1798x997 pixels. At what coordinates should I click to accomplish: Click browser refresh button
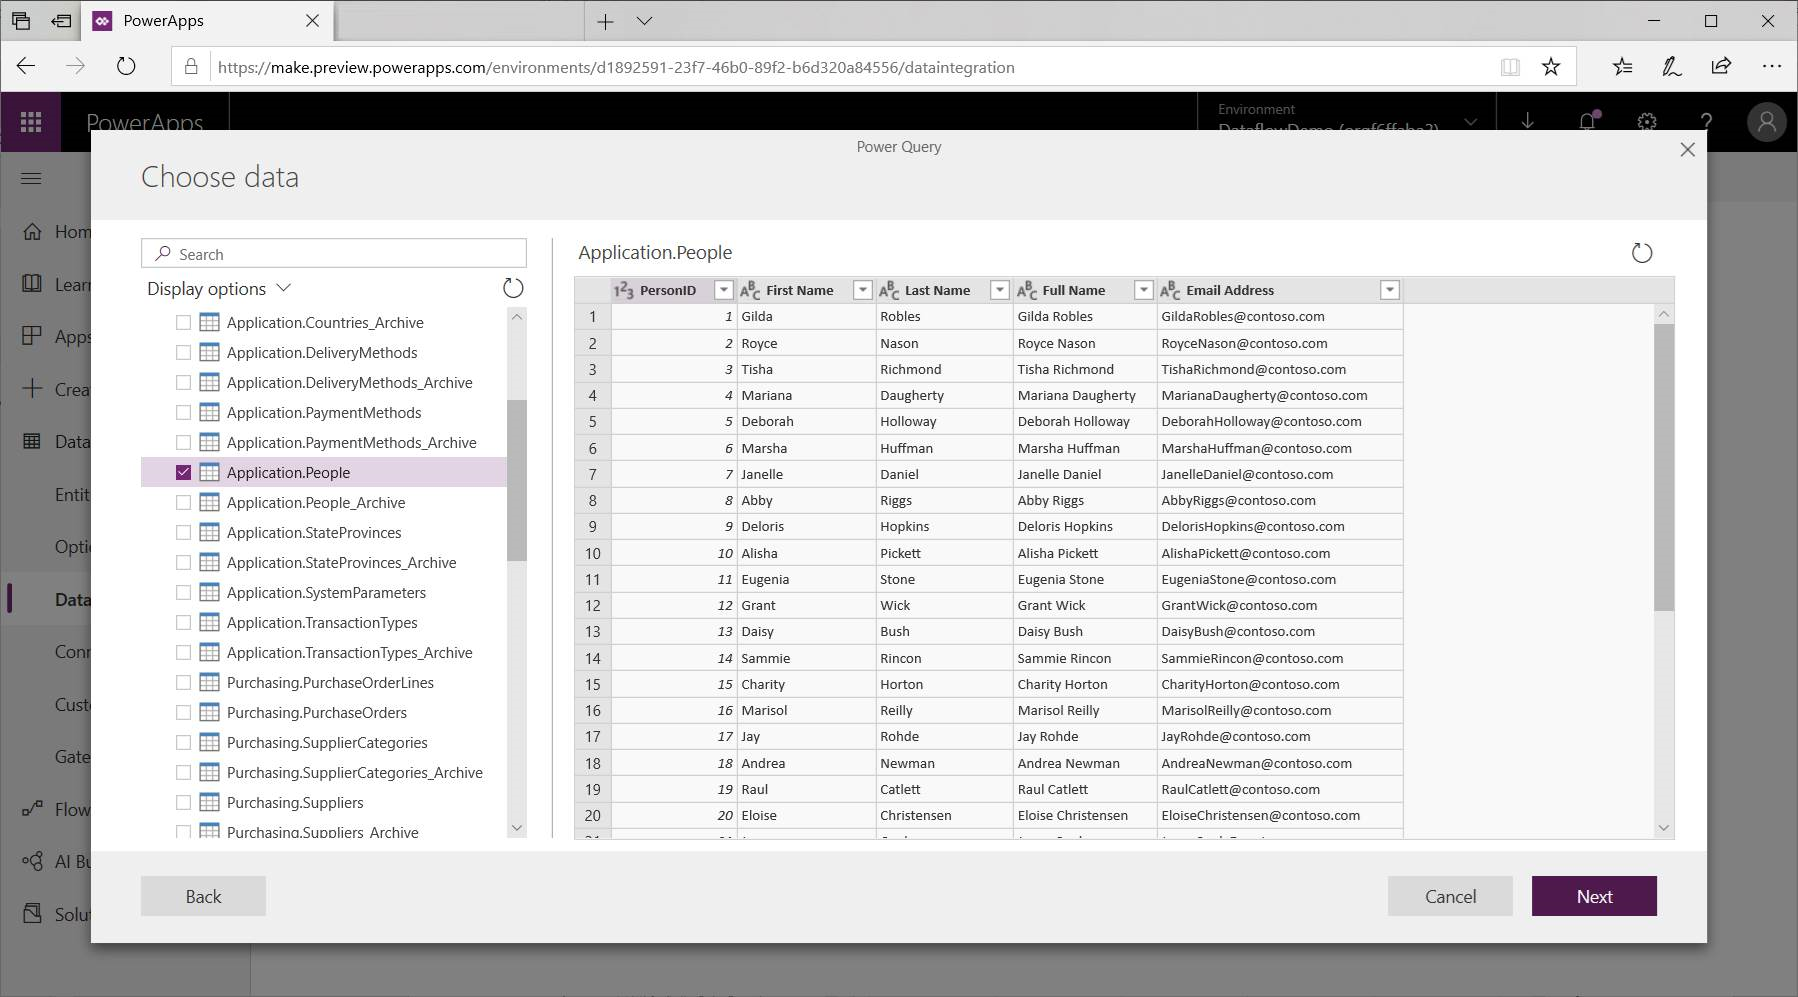[x=126, y=66]
